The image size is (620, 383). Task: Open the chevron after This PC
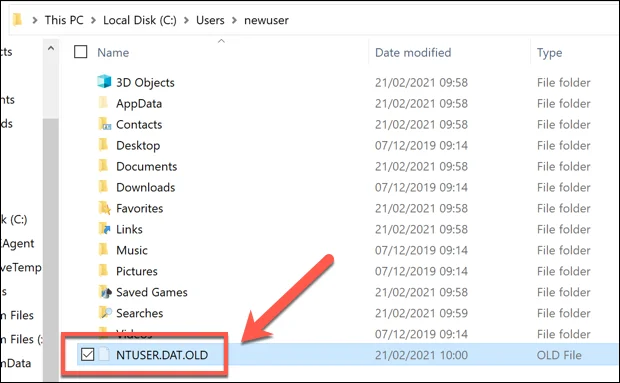93,20
